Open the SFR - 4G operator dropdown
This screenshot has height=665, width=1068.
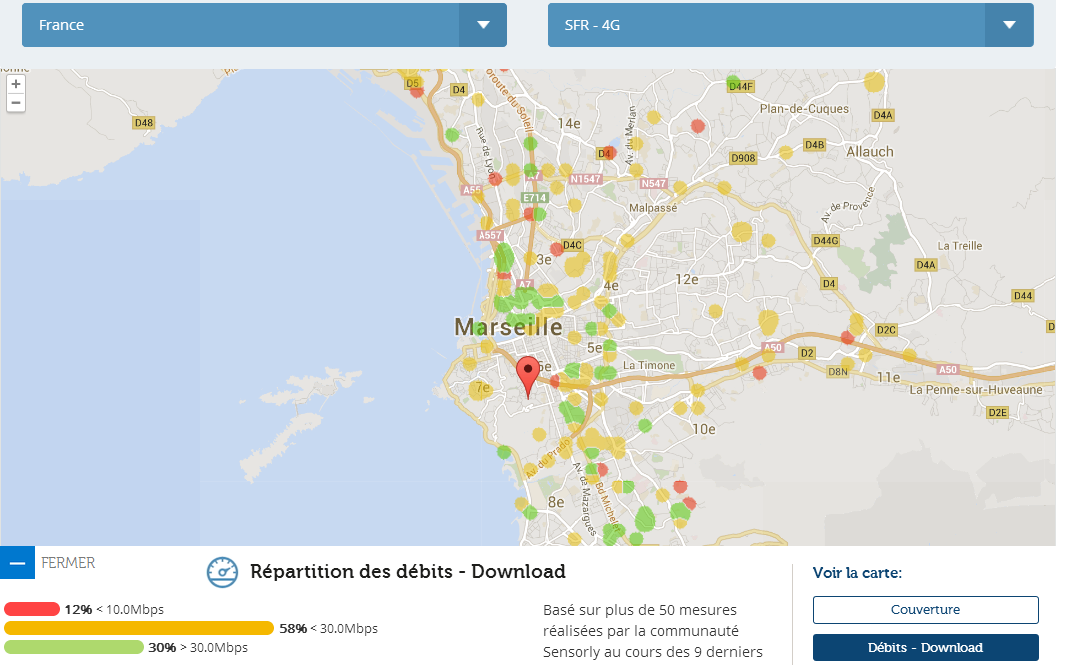click(766, 25)
